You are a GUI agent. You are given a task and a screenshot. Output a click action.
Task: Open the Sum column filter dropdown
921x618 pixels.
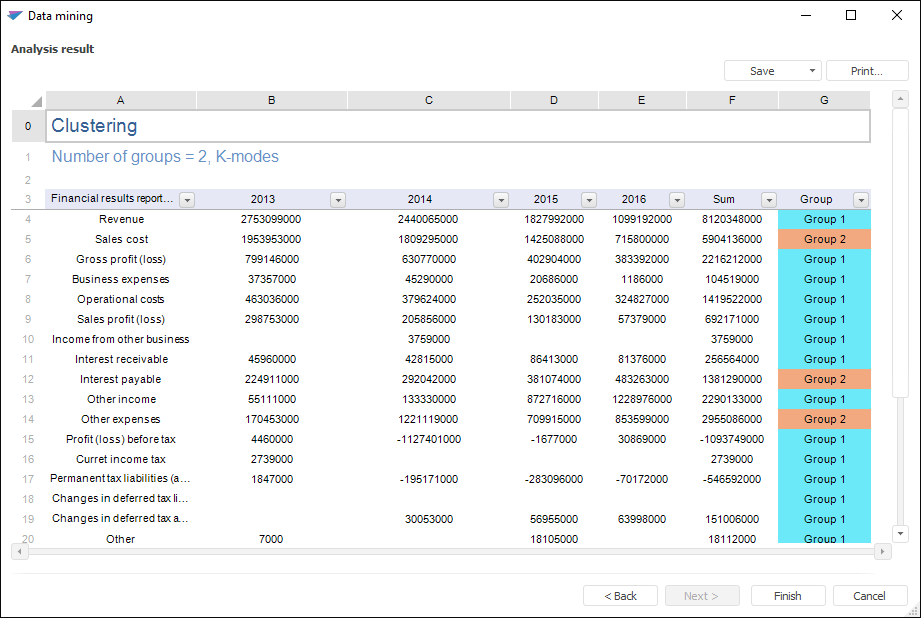[769, 200]
